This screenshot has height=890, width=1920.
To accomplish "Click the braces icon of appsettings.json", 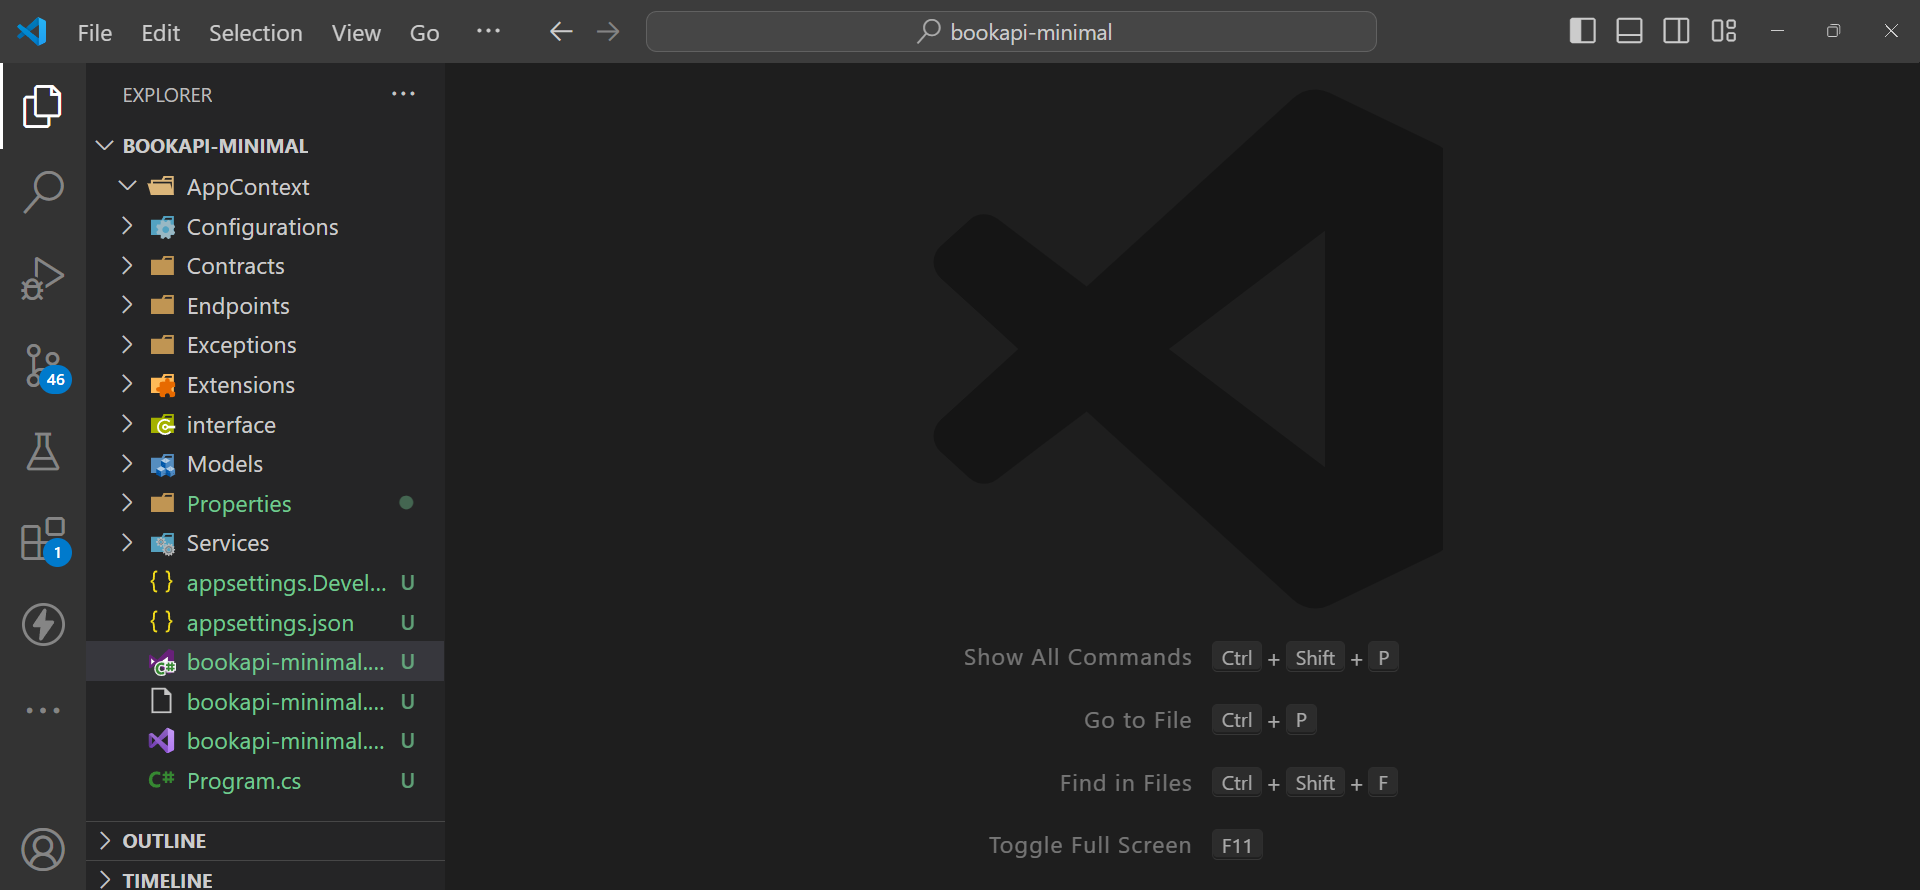I will (161, 622).
